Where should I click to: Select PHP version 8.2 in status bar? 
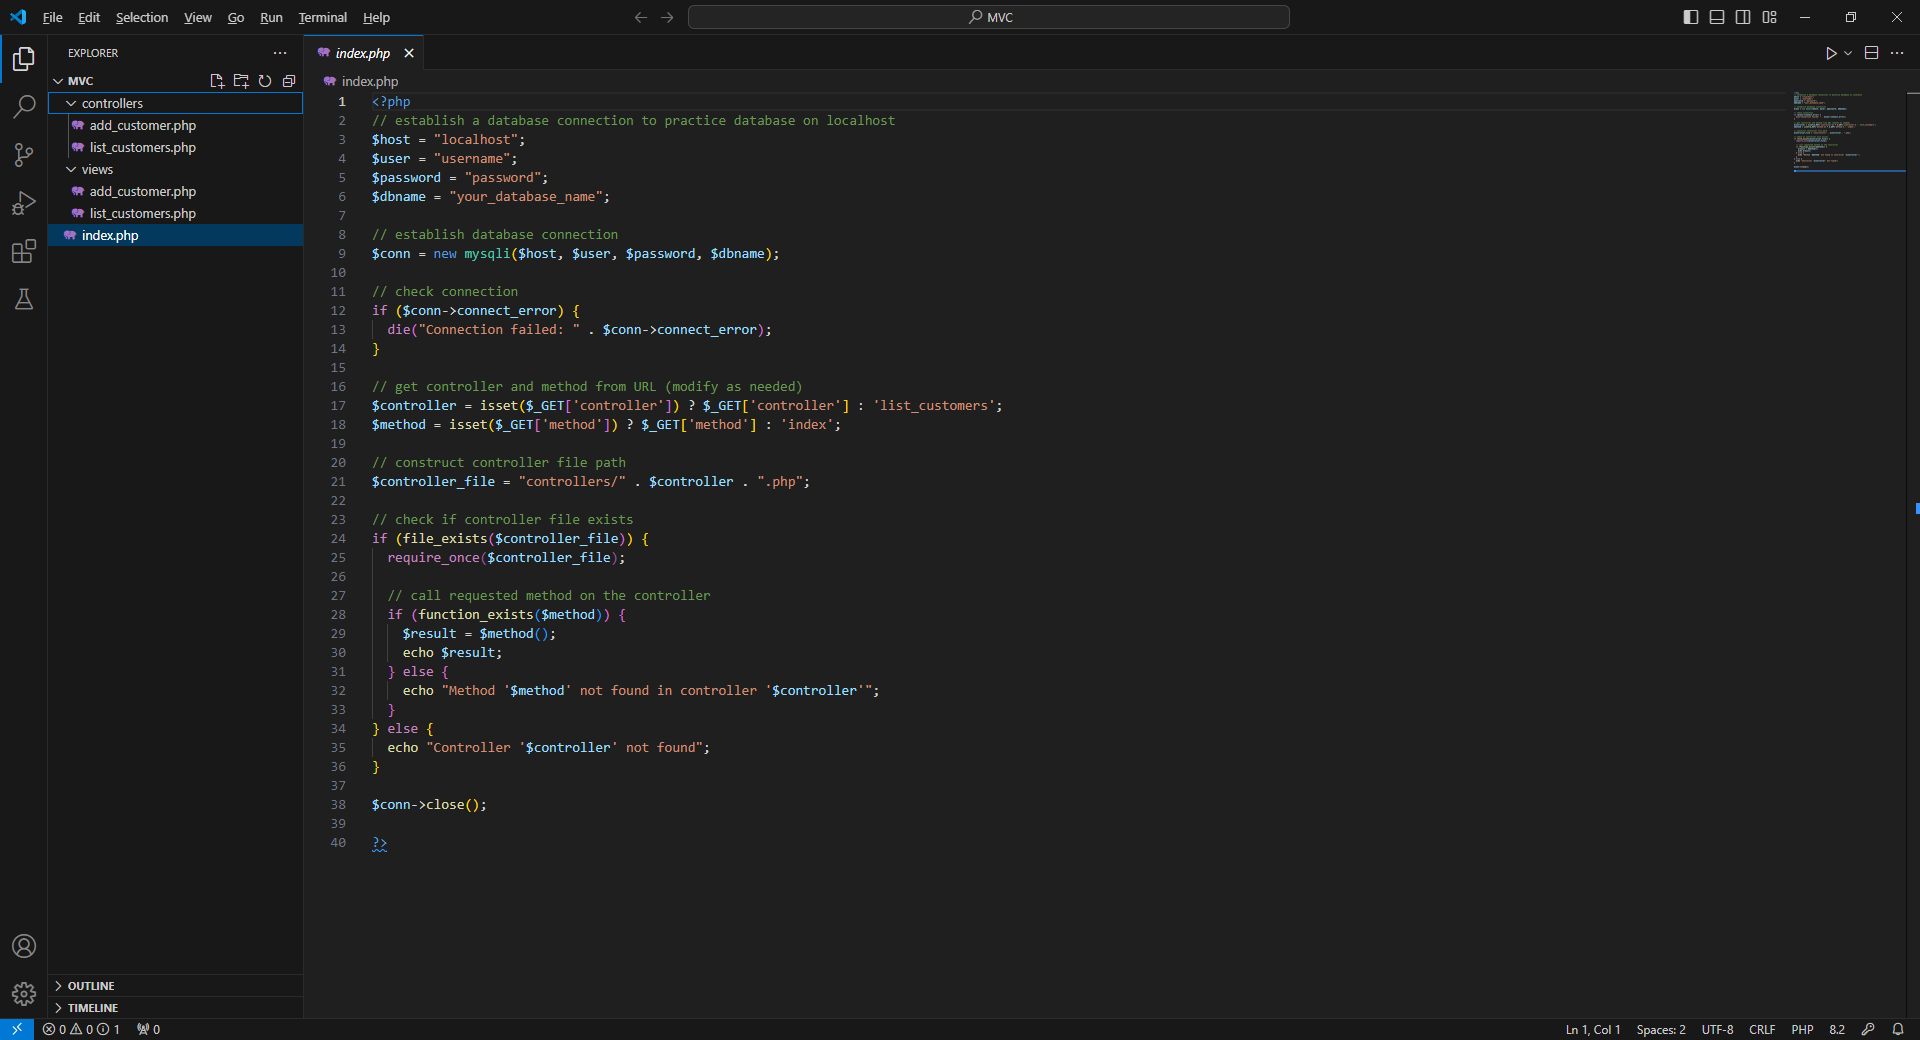pos(1837,1029)
